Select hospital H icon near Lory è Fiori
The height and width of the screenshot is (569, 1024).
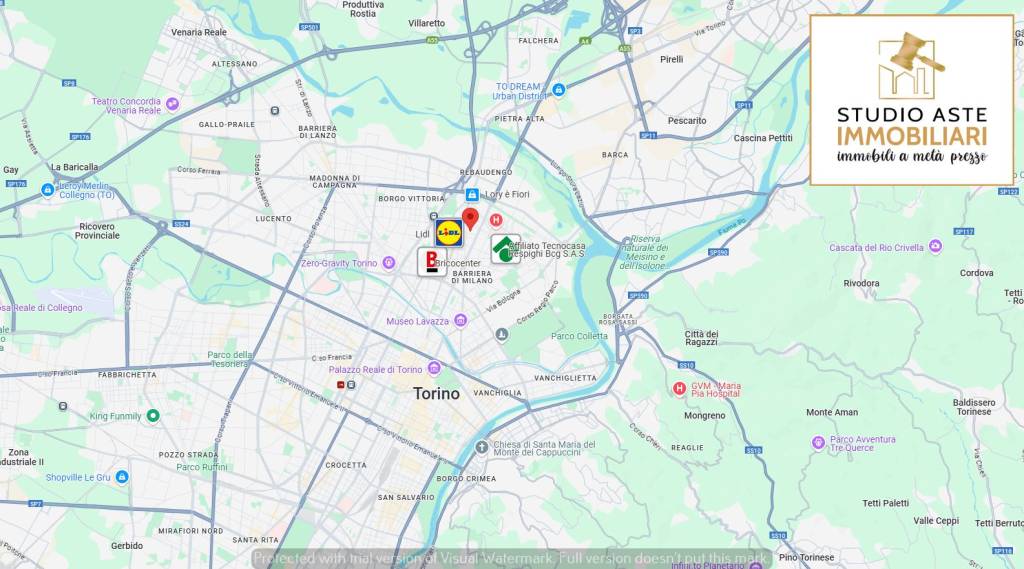[x=496, y=220]
